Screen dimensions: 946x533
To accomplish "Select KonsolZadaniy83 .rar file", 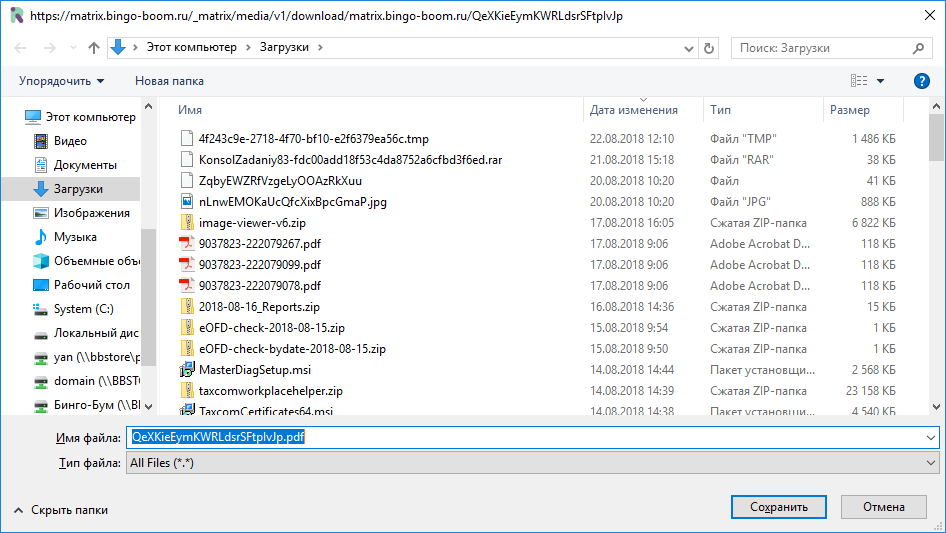I will coord(350,160).
